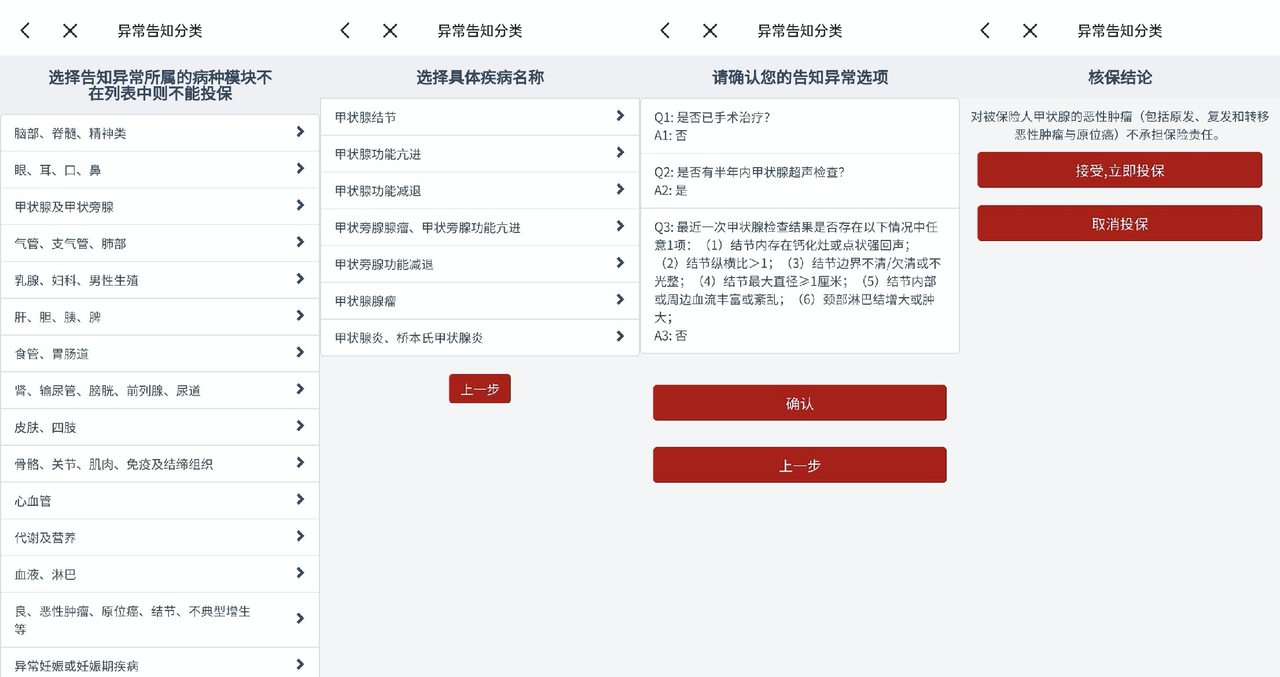Screen dimensions: 1280x677
Task: Expand the 心血管 row chevron
Action: point(300,500)
